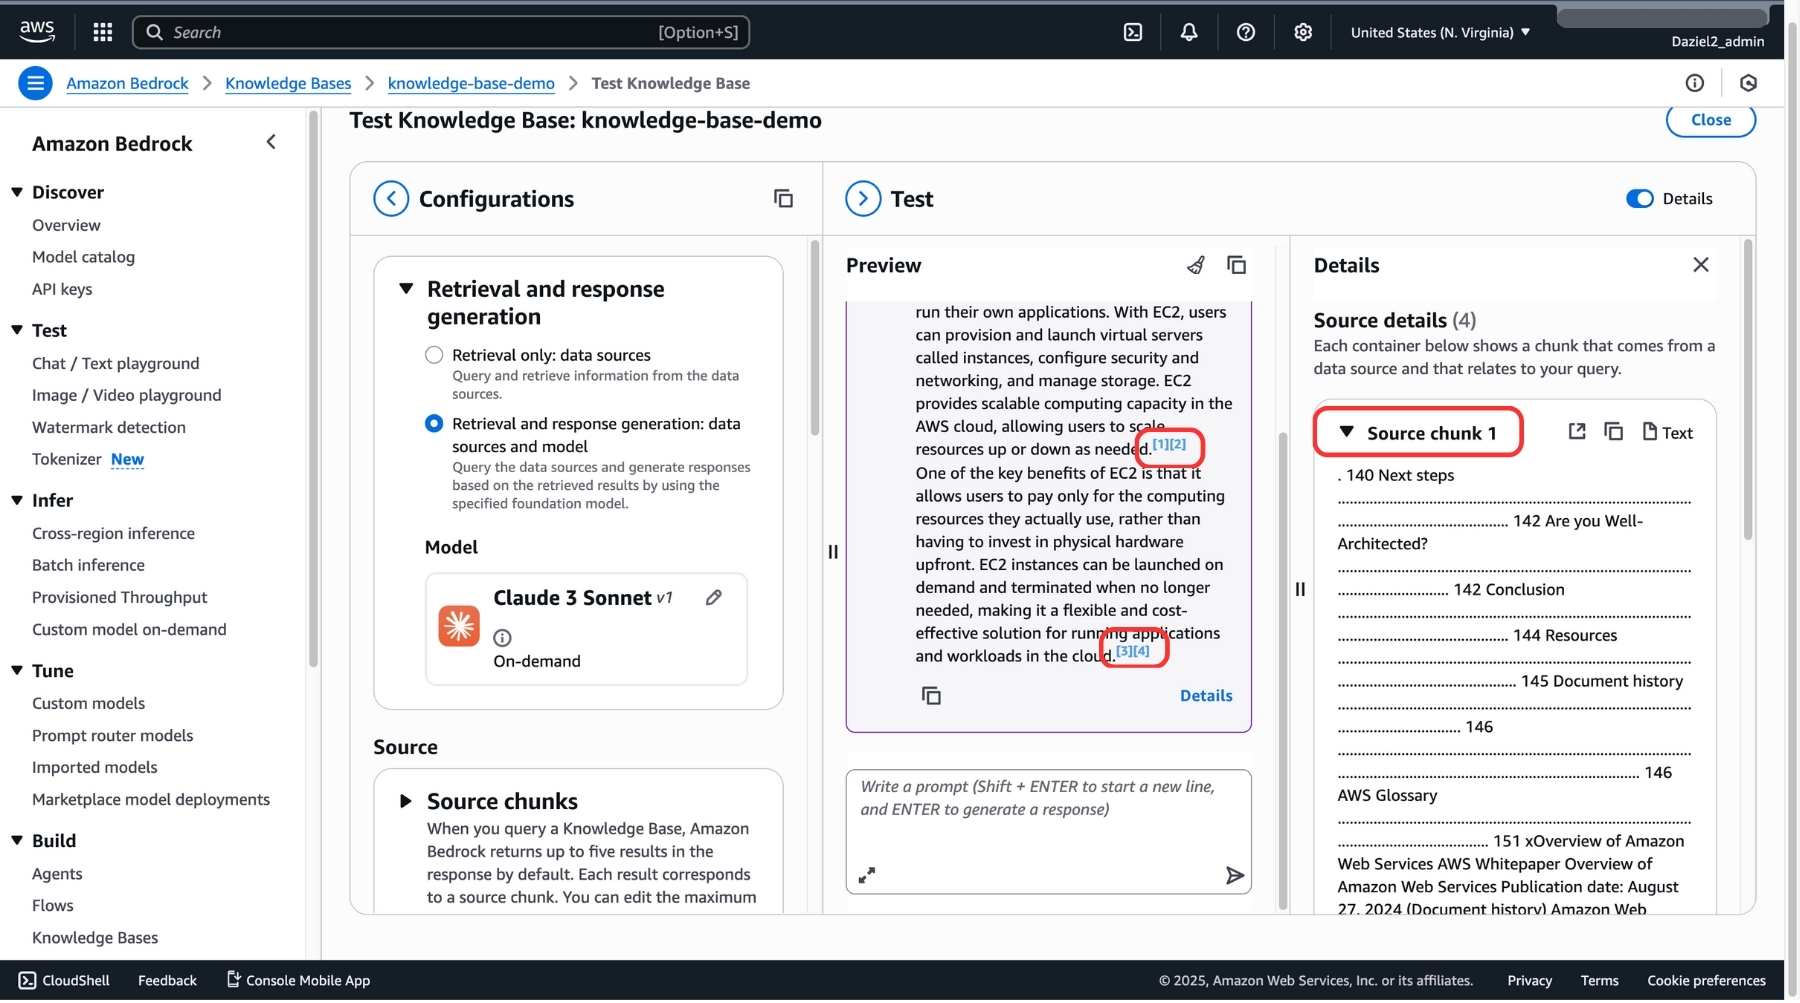The width and height of the screenshot is (1800, 1003).
Task: Collapse Source chunk 1 section
Action: [x=1346, y=432]
